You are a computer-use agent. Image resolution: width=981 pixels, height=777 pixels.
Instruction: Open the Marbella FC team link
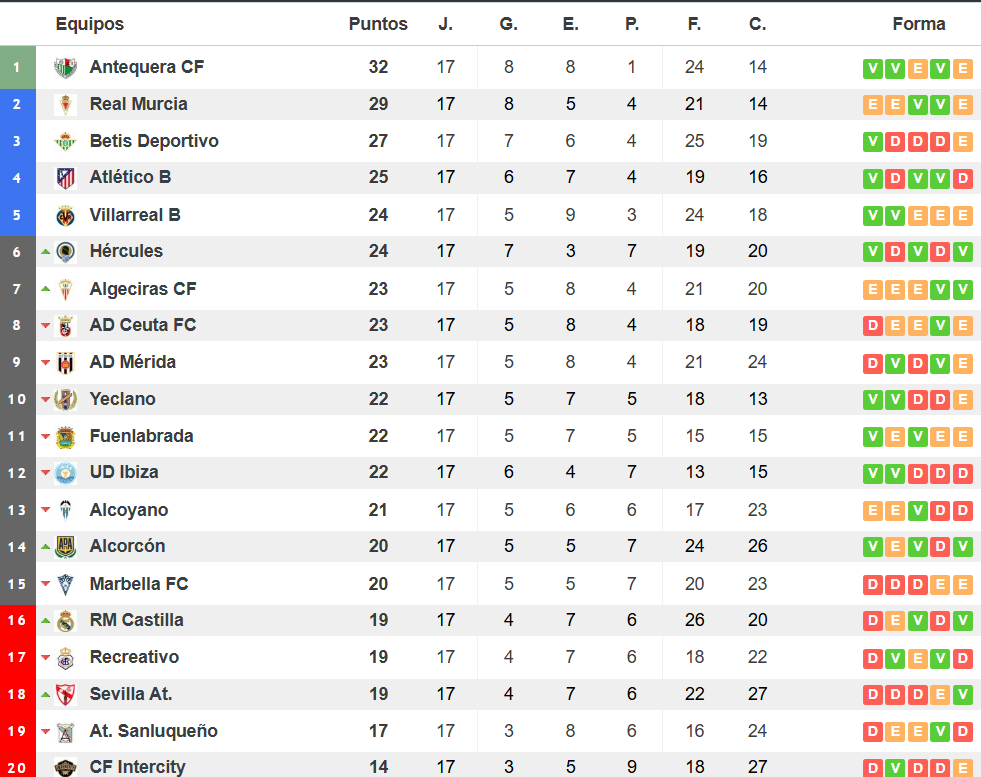(139, 584)
